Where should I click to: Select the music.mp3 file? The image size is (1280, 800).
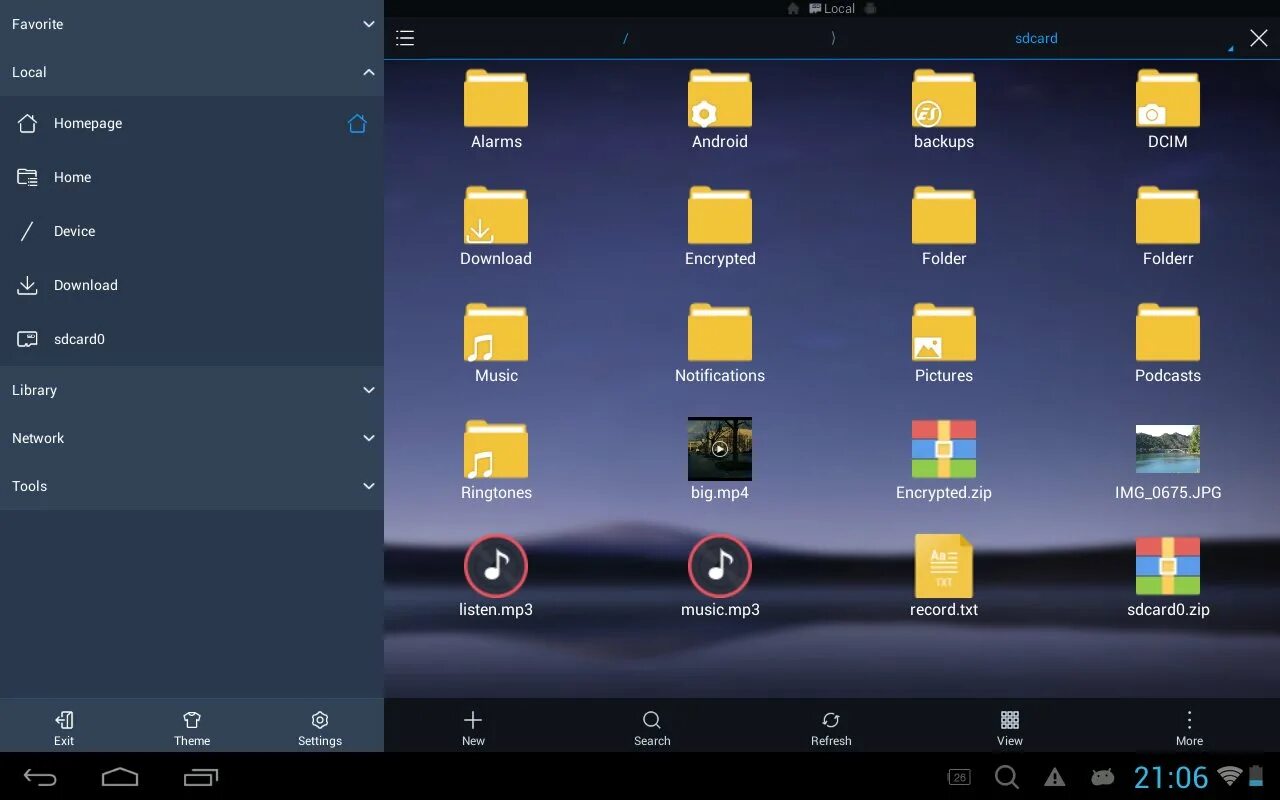(x=720, y=576)
